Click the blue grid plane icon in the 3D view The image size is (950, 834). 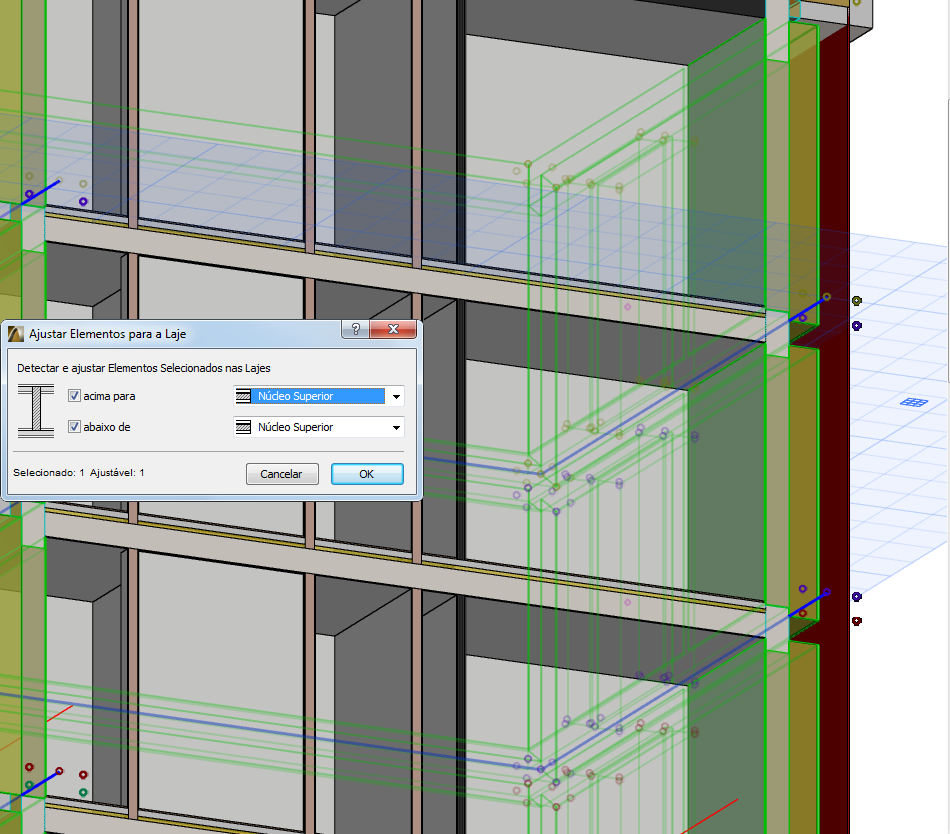(x=914, y=402)
